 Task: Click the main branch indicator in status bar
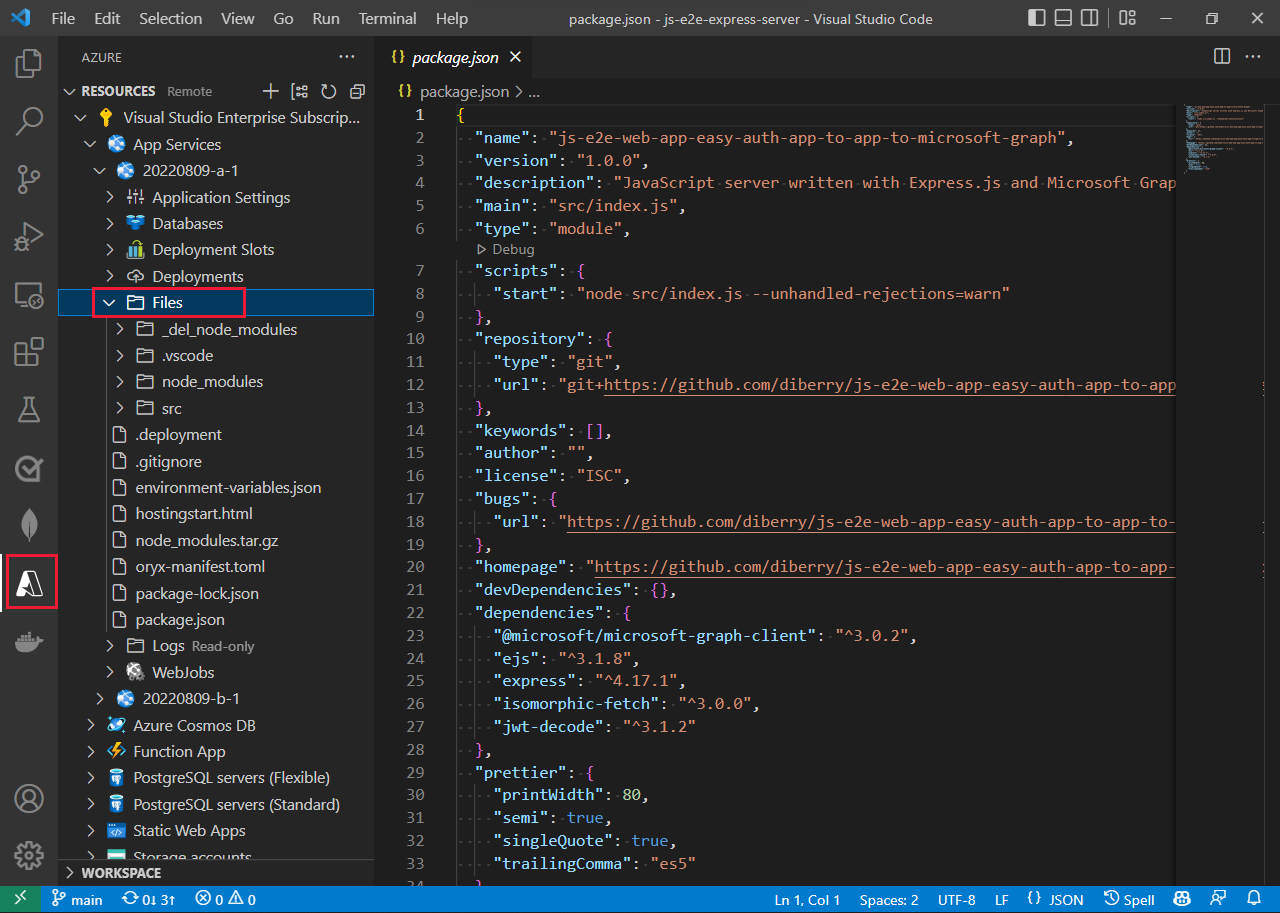coord(77,899)
